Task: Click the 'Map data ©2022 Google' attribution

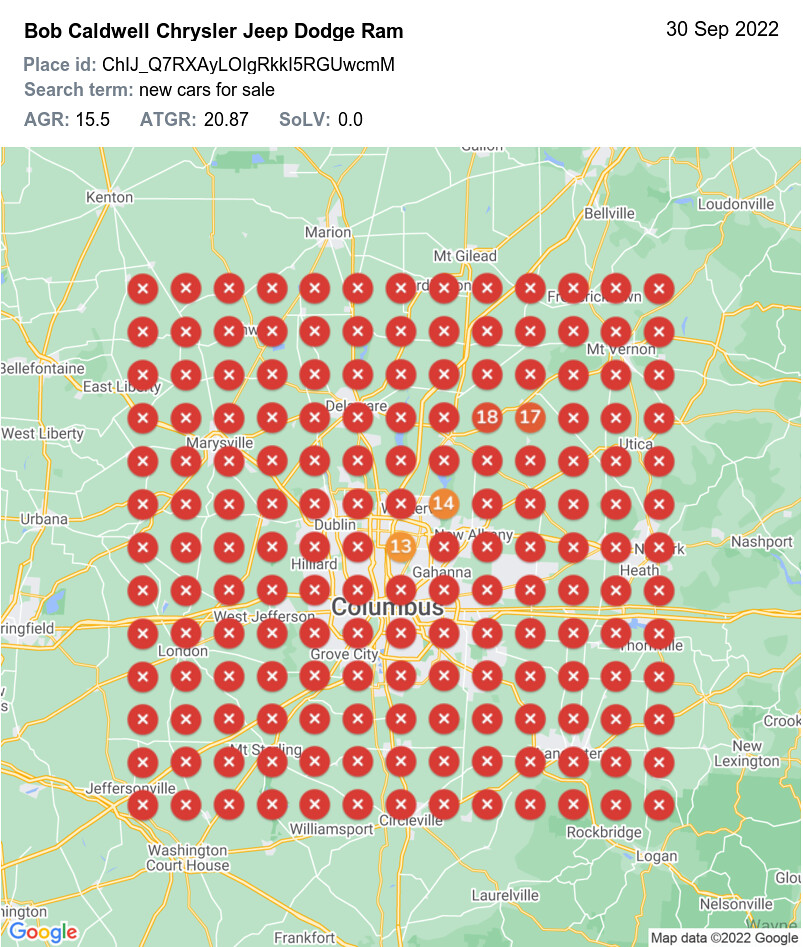Action: click(725, 938)
